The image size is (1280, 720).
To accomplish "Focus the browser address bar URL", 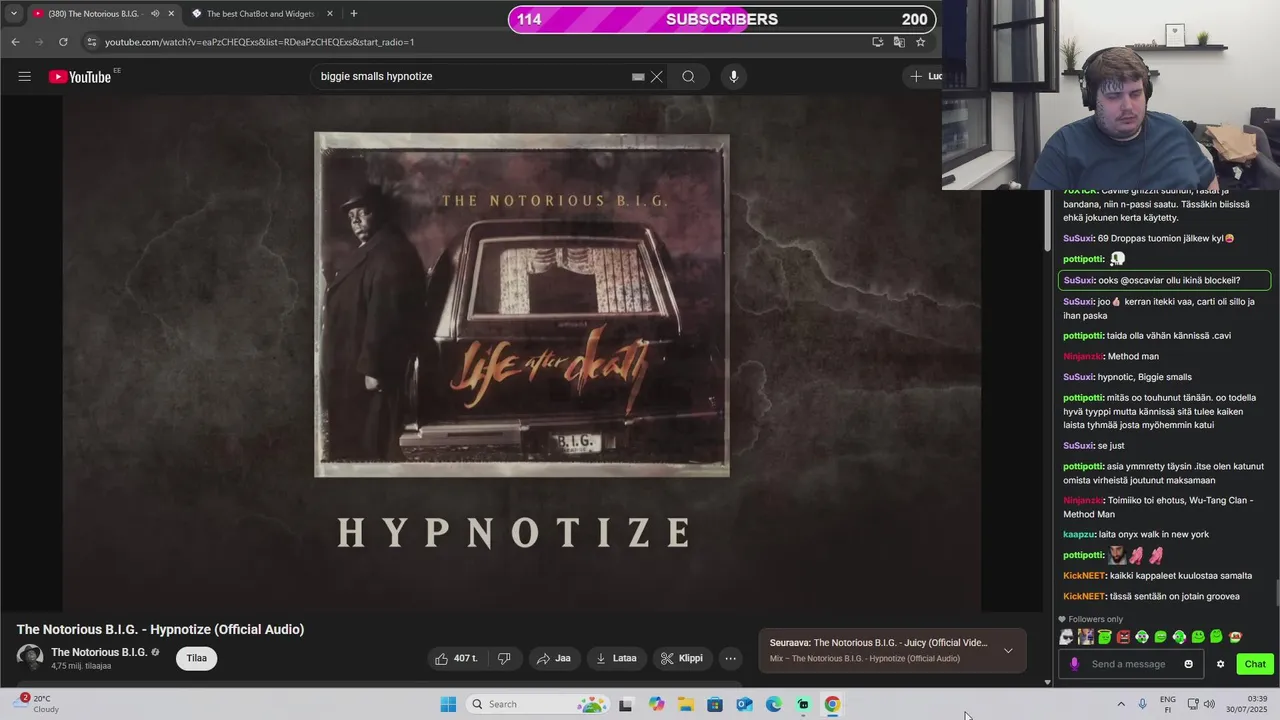I will click(x=260, y=42).
